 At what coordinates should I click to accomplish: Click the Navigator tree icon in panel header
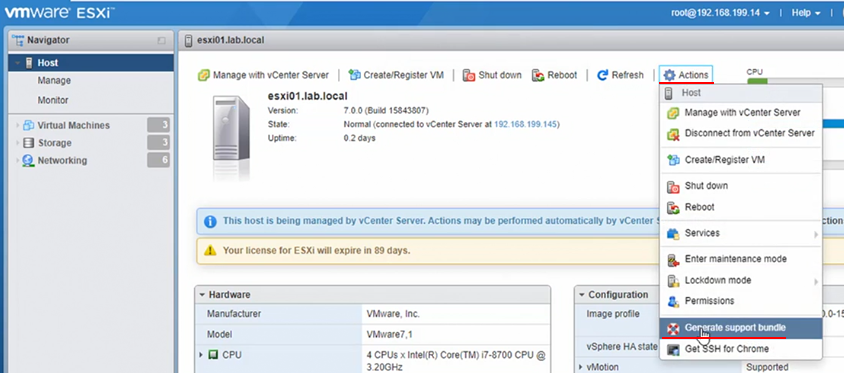click(x=18, y=40)
